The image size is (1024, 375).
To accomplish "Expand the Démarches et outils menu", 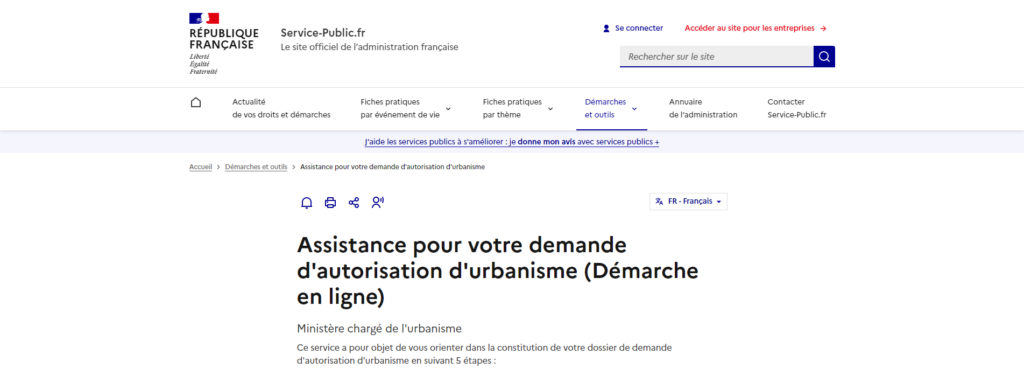I will (611, 108).
